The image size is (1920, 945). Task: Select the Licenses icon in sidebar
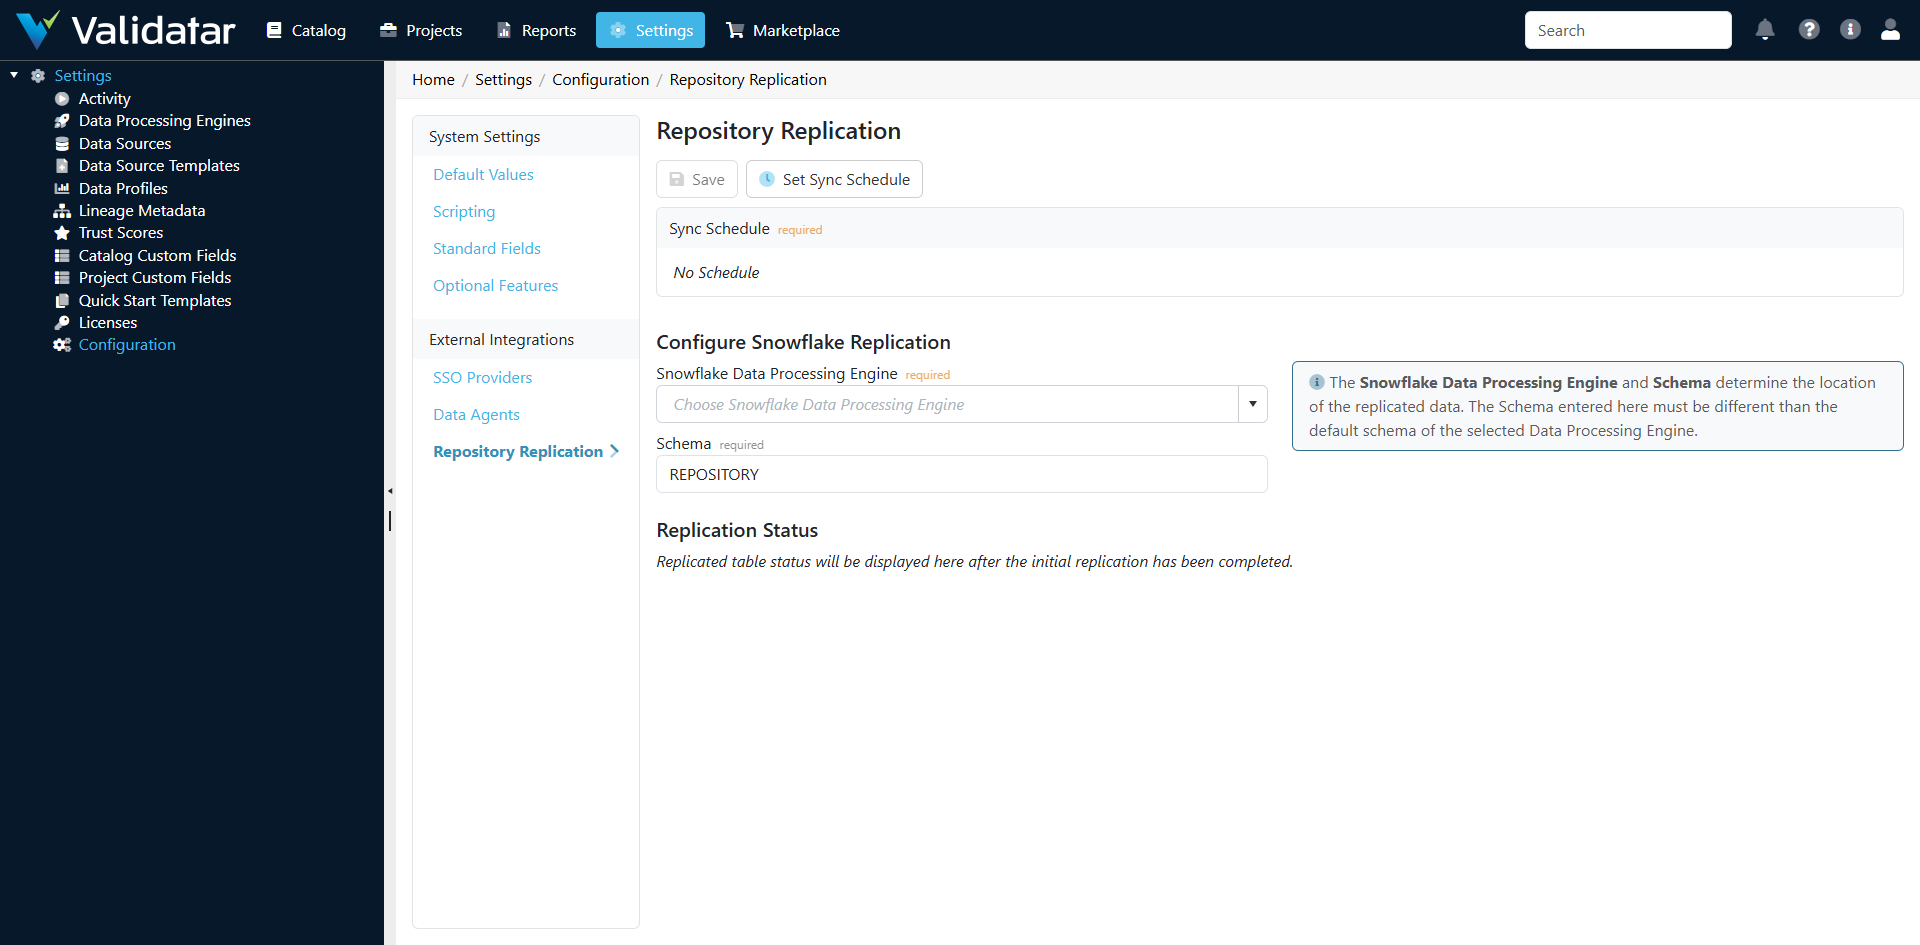point(62,322)
